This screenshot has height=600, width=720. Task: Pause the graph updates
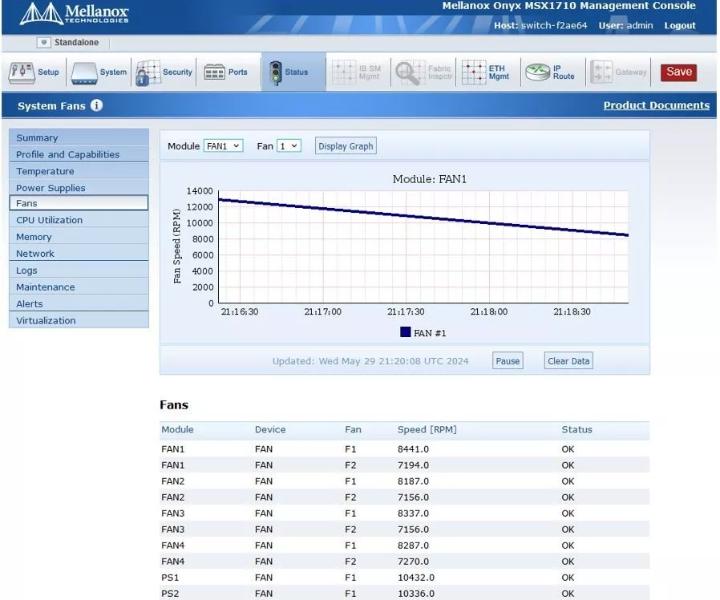click(x=507, y=361)
